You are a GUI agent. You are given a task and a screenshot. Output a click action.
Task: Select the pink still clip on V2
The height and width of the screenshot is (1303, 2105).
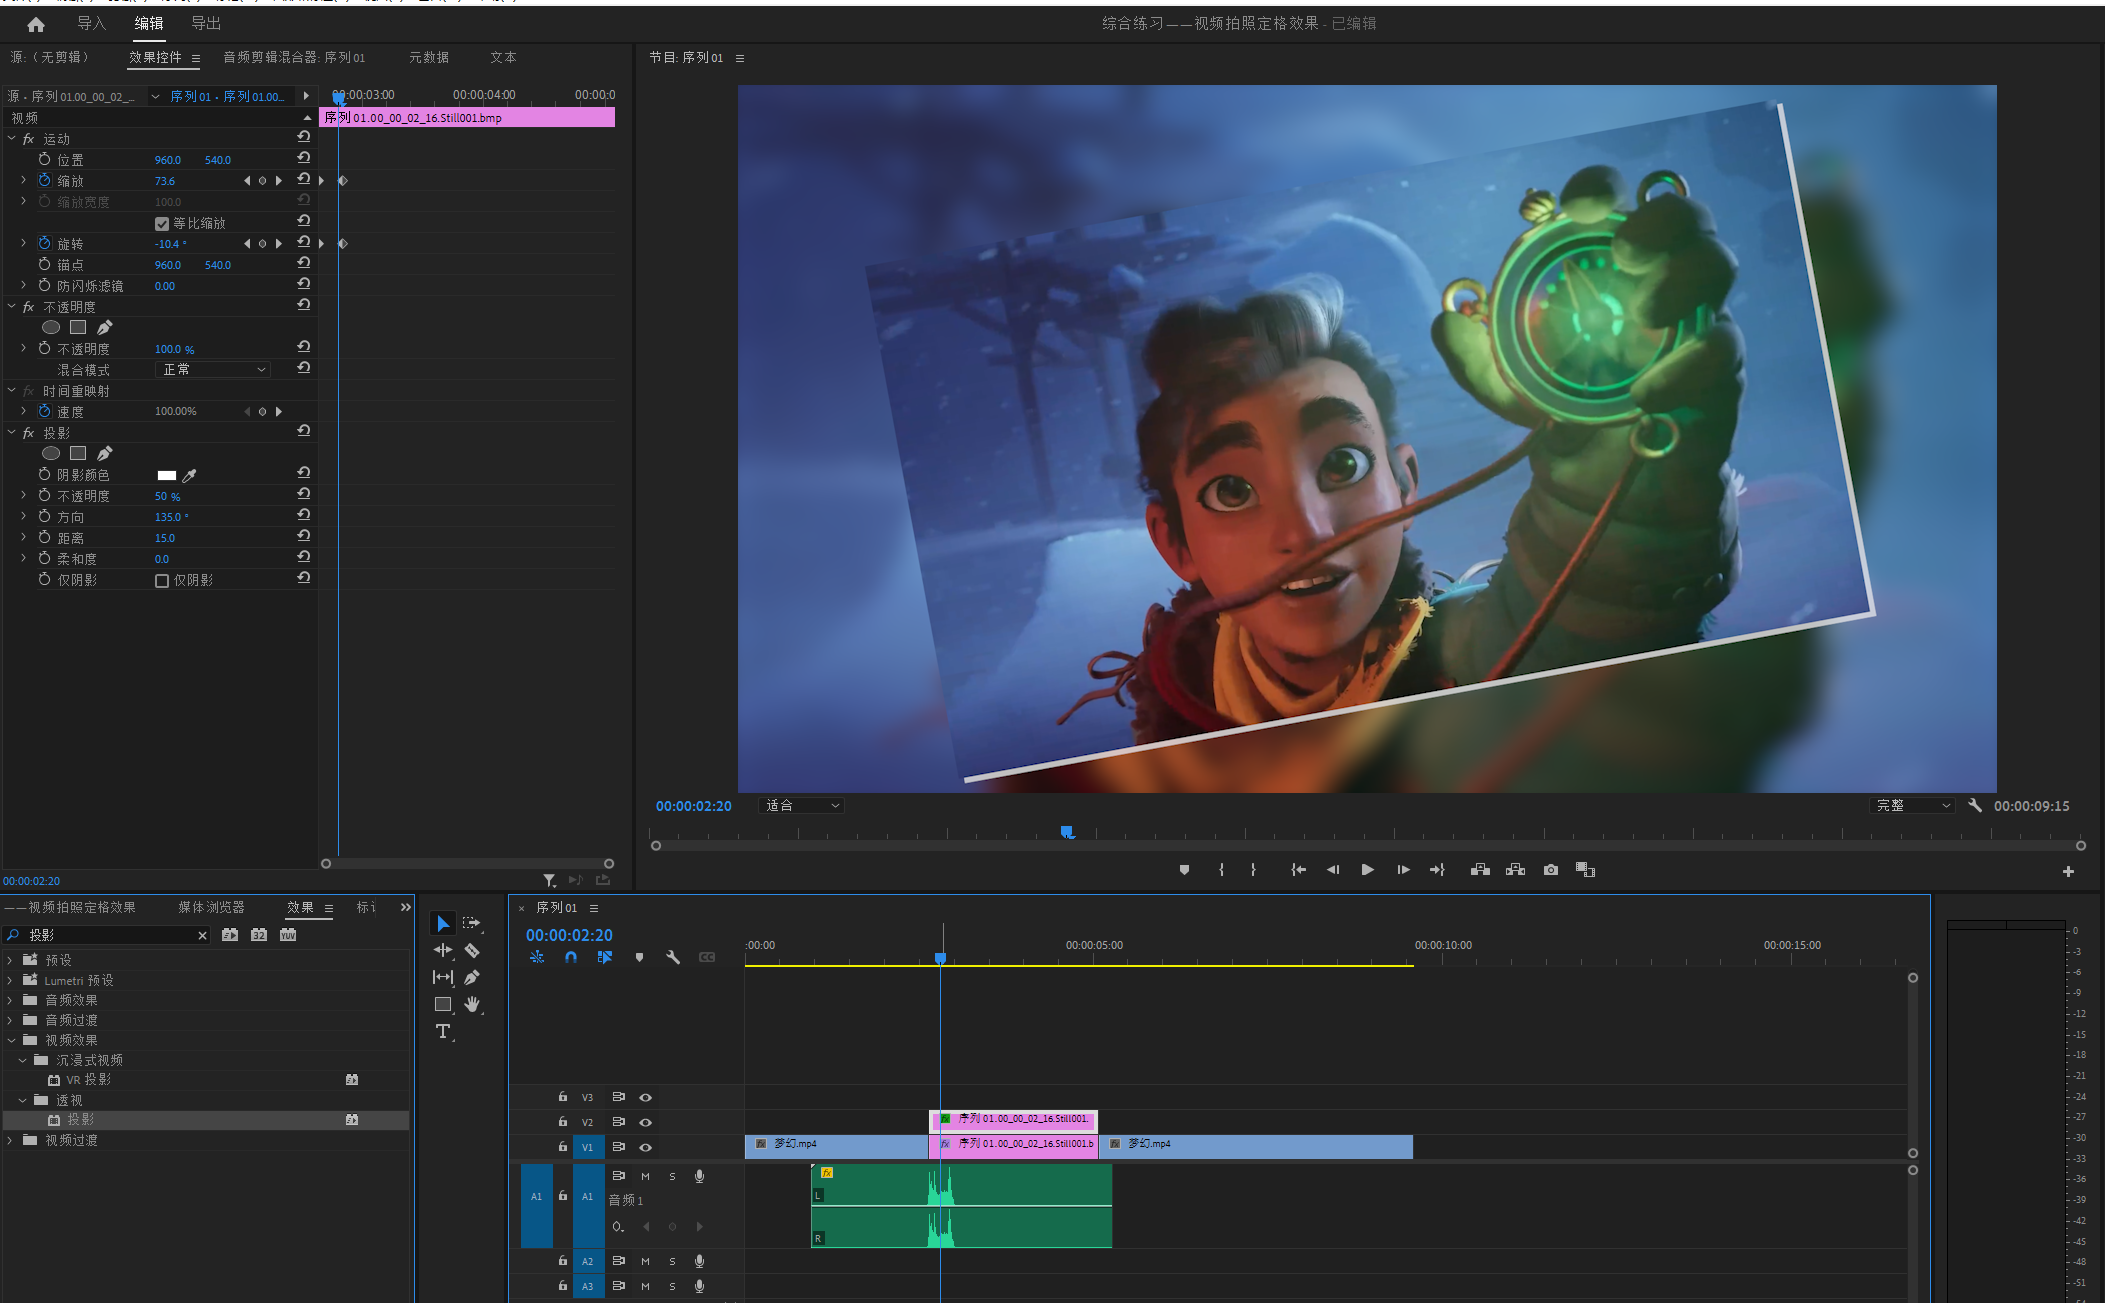(x=1020, y=1120)
